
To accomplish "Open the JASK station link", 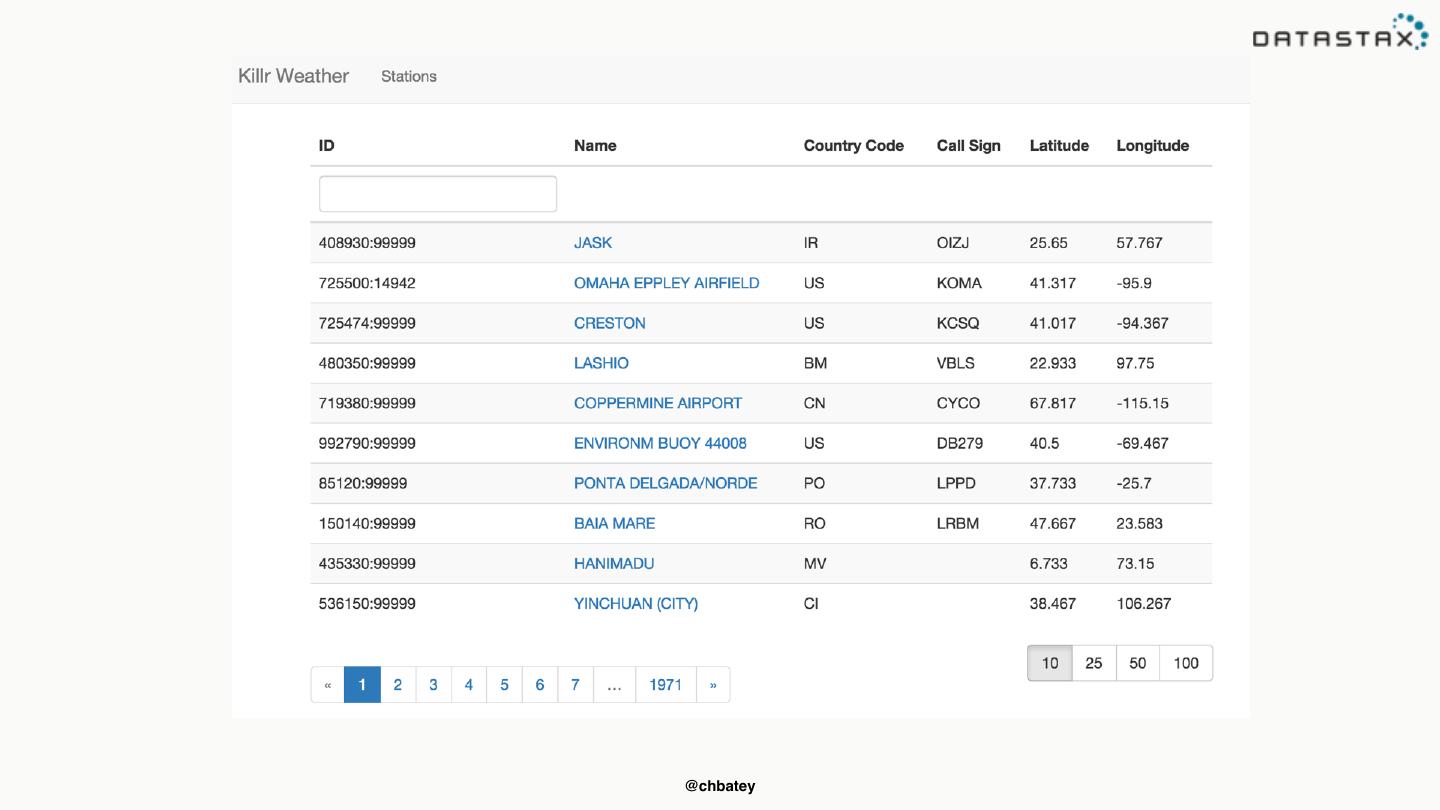I will pos(592,243).
